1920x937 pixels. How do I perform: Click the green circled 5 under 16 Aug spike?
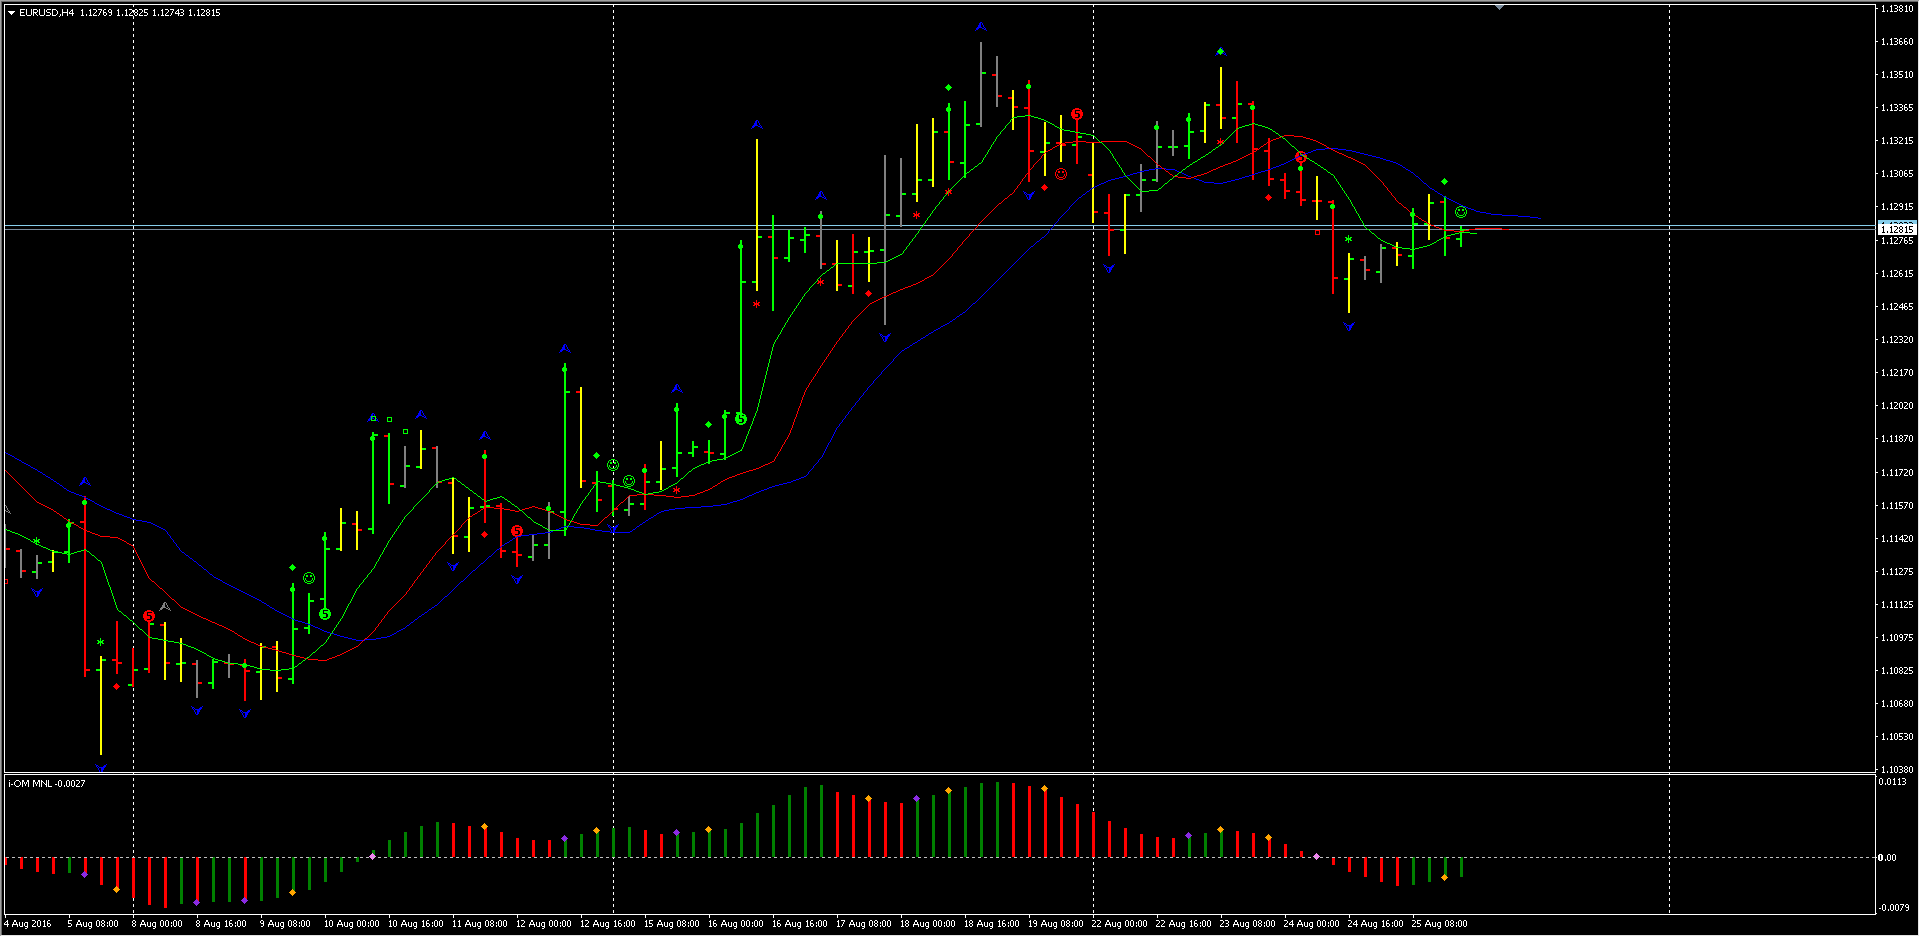[x=741, y=419]
